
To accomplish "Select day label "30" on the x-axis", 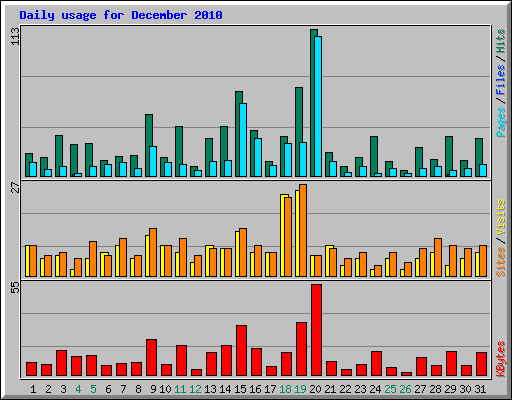I will [x=465, y=389].
